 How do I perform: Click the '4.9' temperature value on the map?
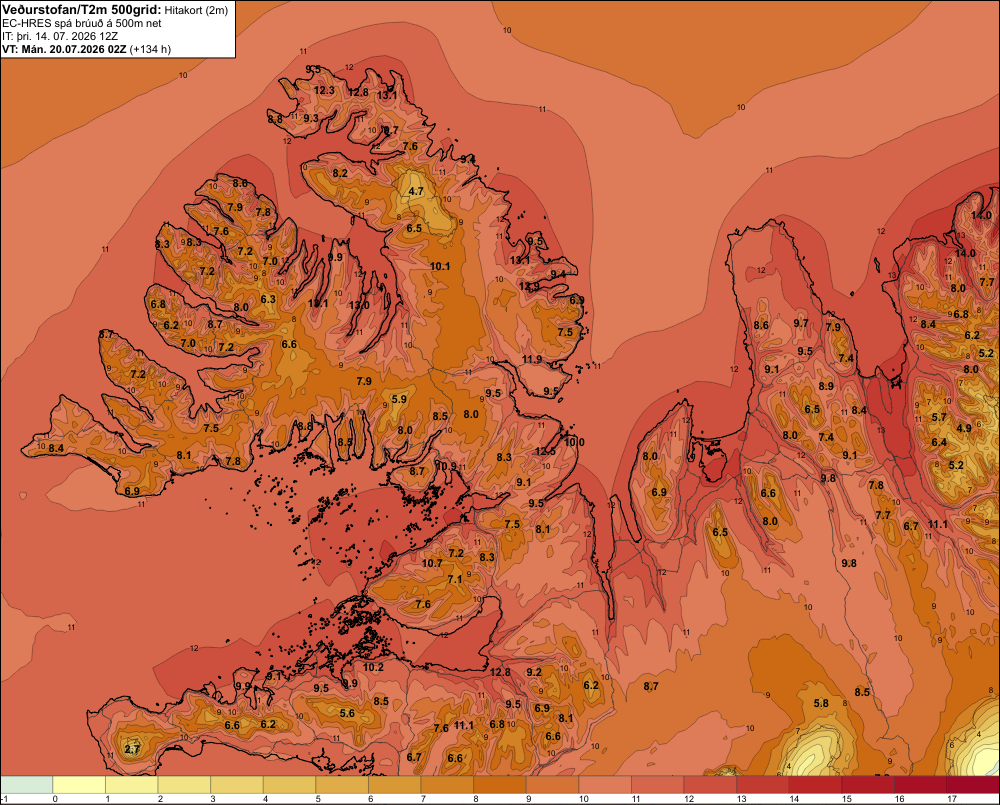(x=964, y=428)
